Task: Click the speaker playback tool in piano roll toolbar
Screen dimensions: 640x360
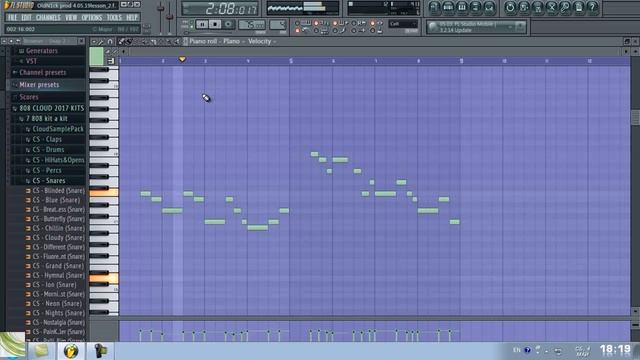Action: pyautogui.click(x=176, y=41)
